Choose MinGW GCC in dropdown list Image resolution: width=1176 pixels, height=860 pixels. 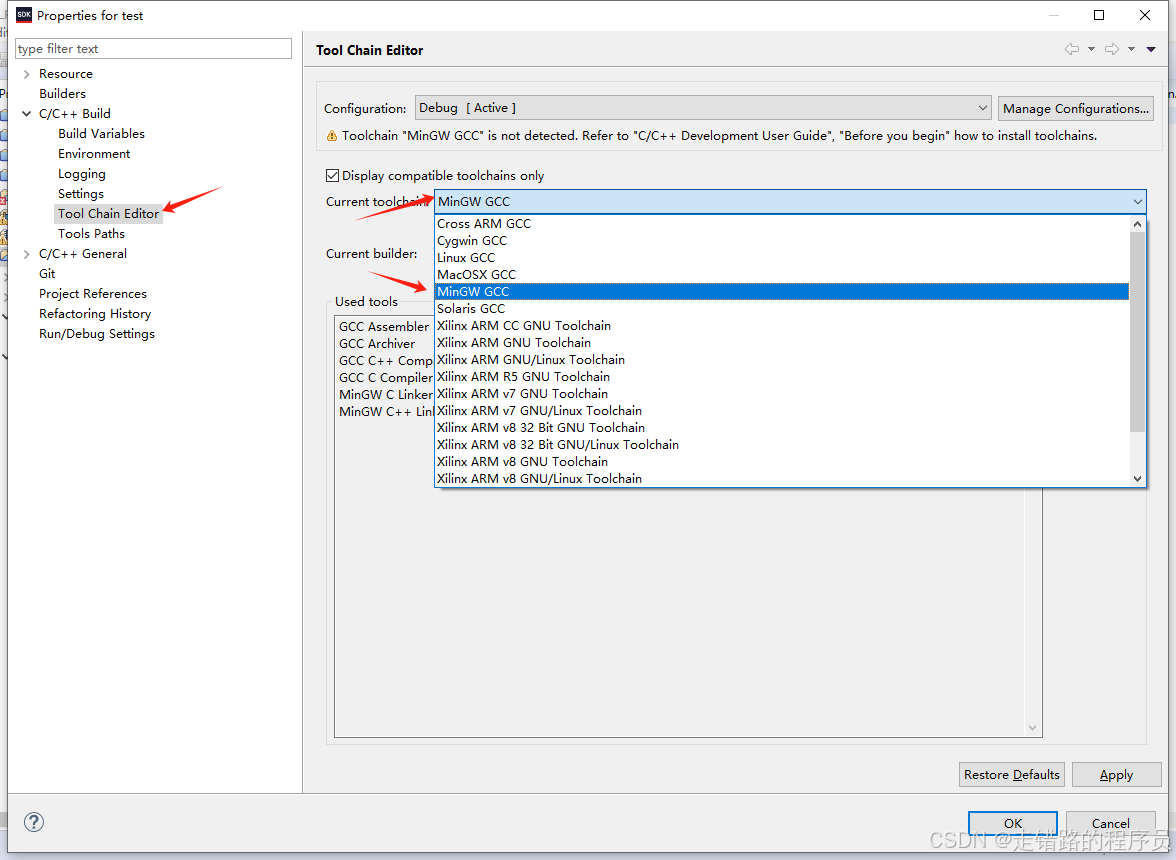pos(782,292)
